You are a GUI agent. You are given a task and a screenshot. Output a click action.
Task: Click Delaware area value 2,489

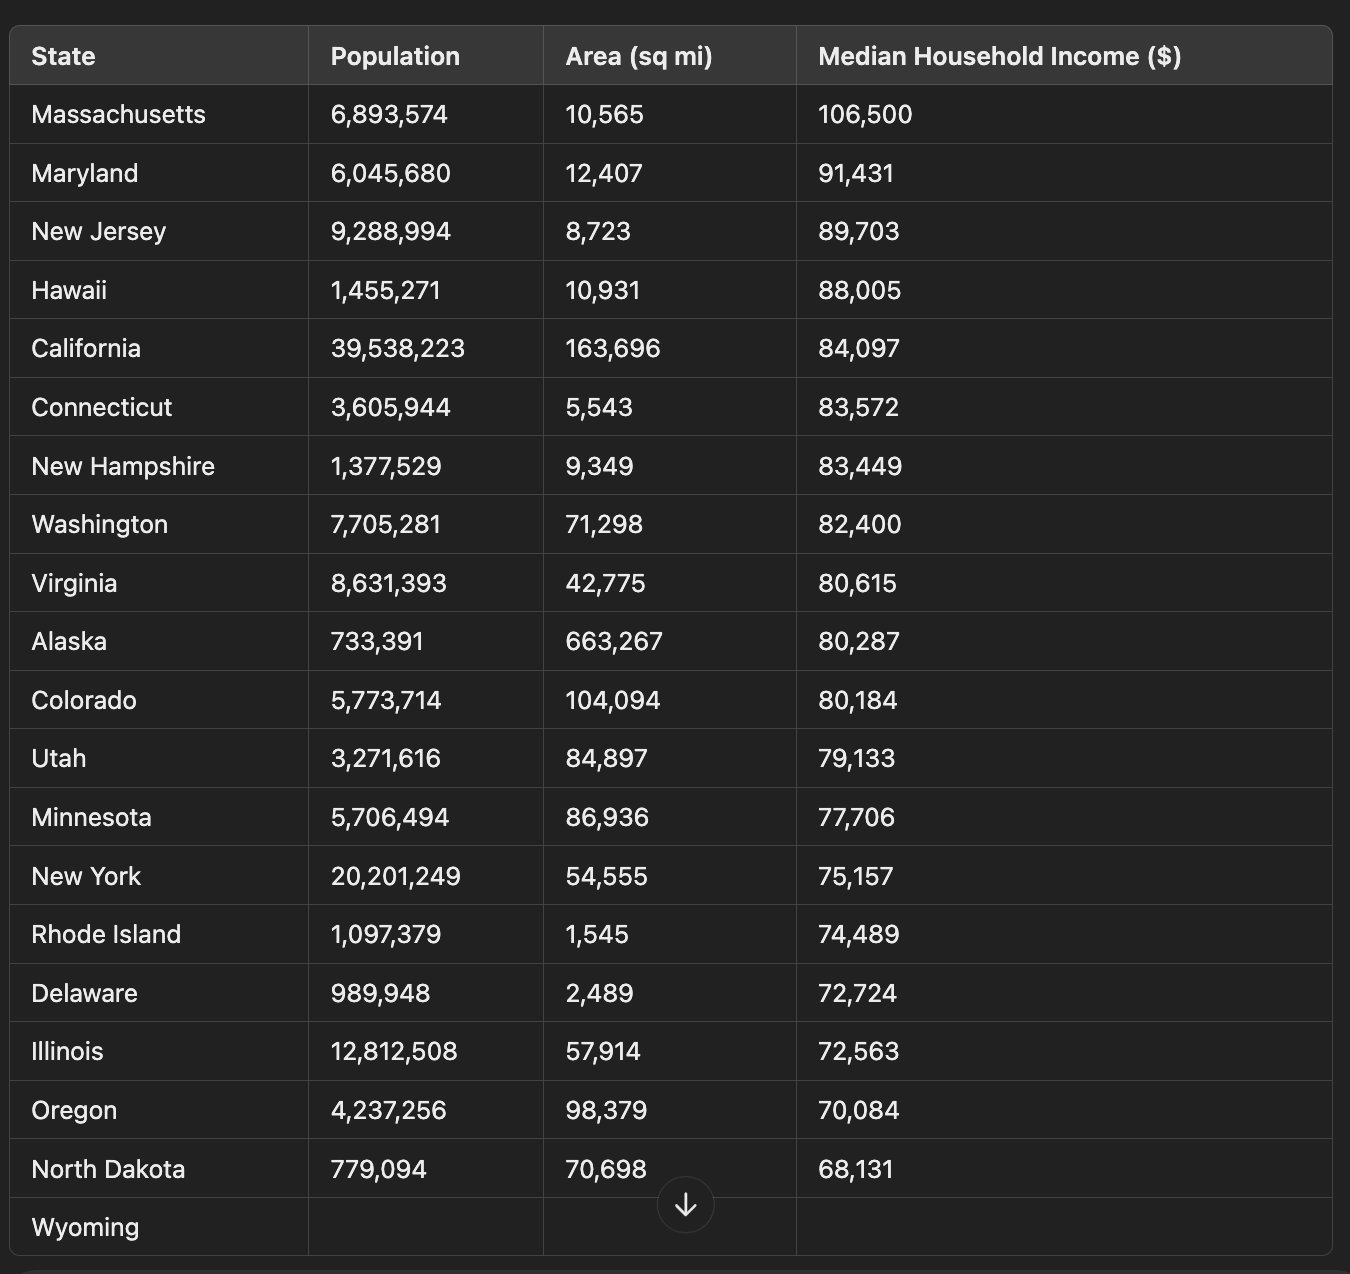click(600, 993)
